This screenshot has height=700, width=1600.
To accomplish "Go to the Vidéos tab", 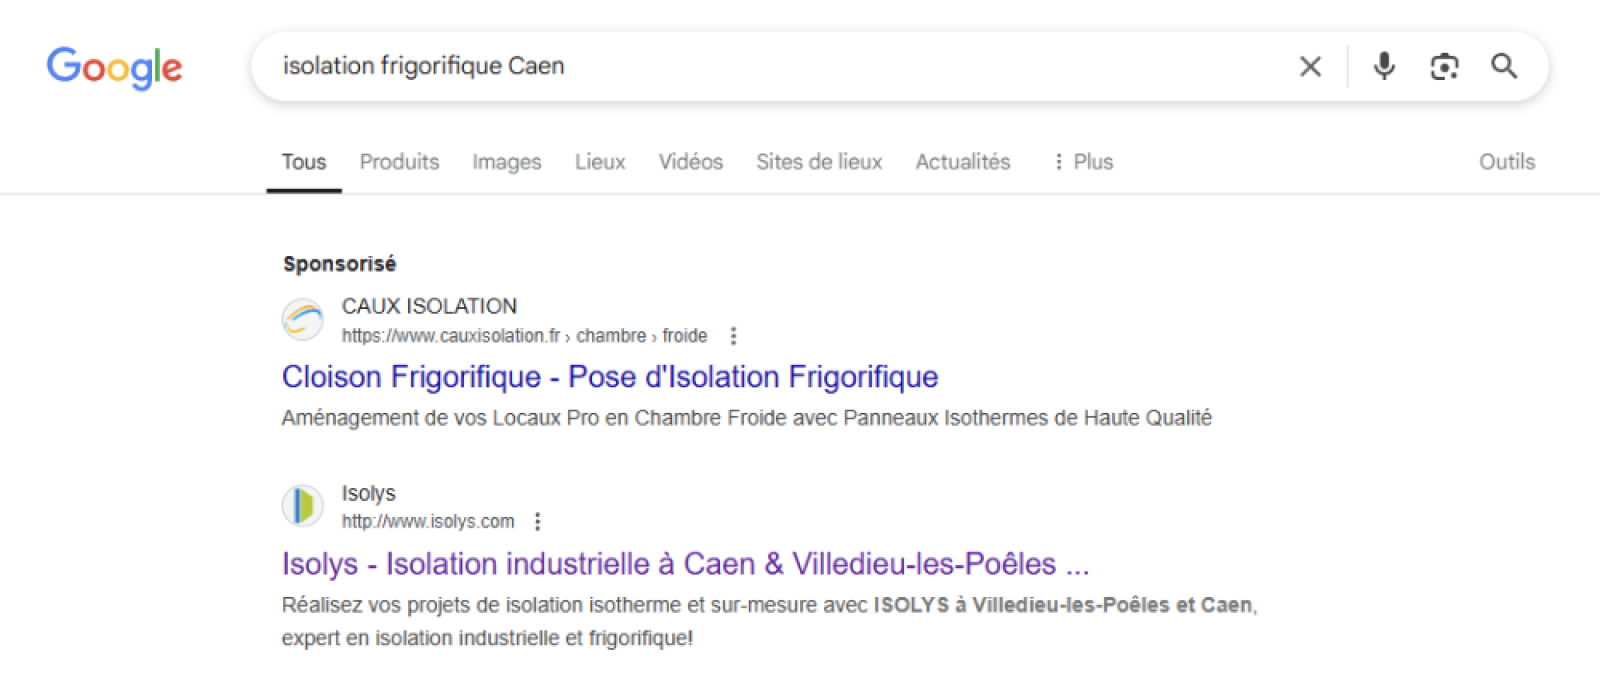I will coord(690,162).
